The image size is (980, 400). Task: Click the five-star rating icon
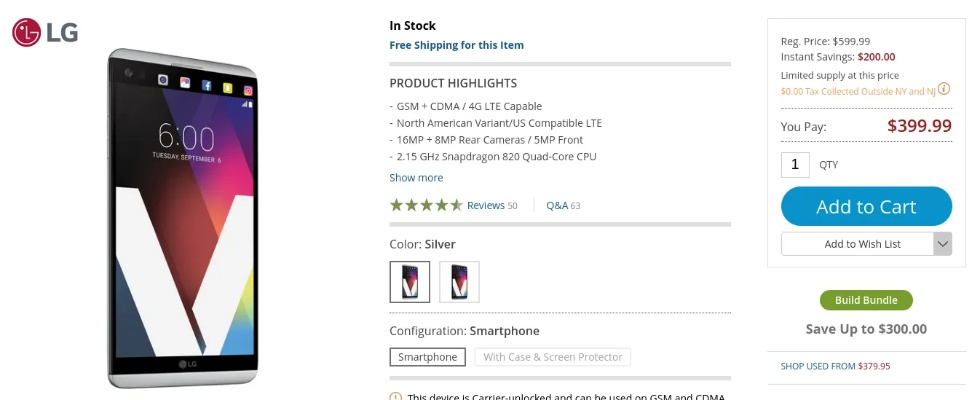point(426,205)
